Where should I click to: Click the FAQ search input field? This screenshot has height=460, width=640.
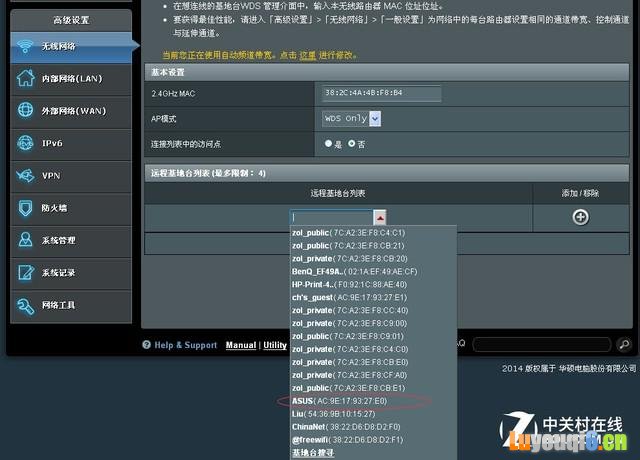542,344
